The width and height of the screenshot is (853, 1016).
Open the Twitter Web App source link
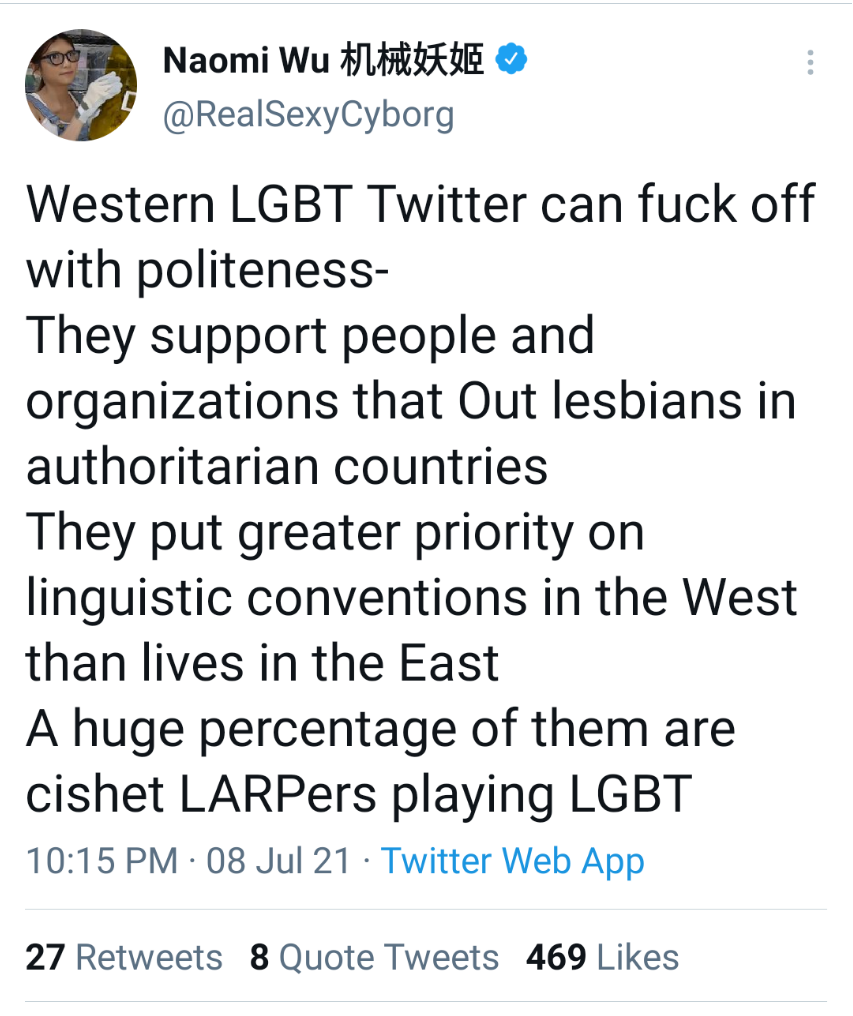pos(512,861)
